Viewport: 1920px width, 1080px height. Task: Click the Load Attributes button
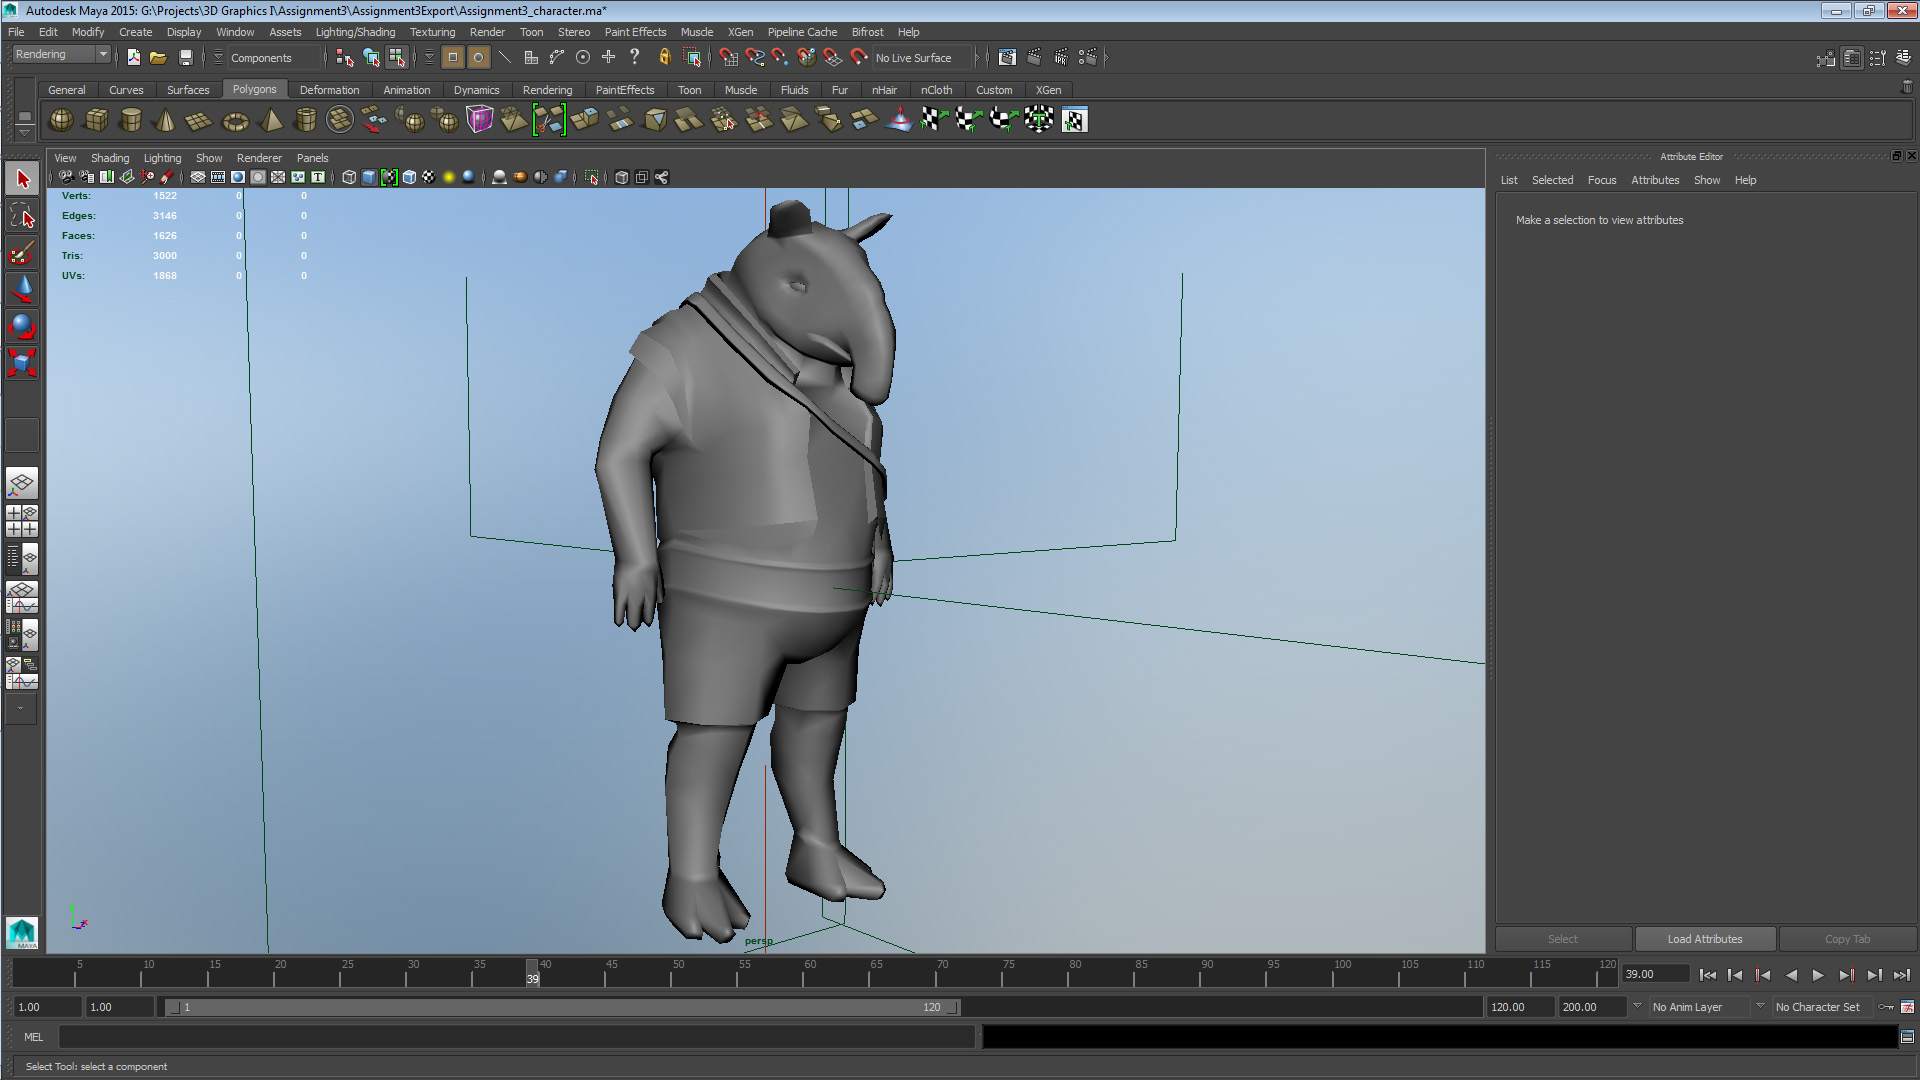pos(1705,939)
